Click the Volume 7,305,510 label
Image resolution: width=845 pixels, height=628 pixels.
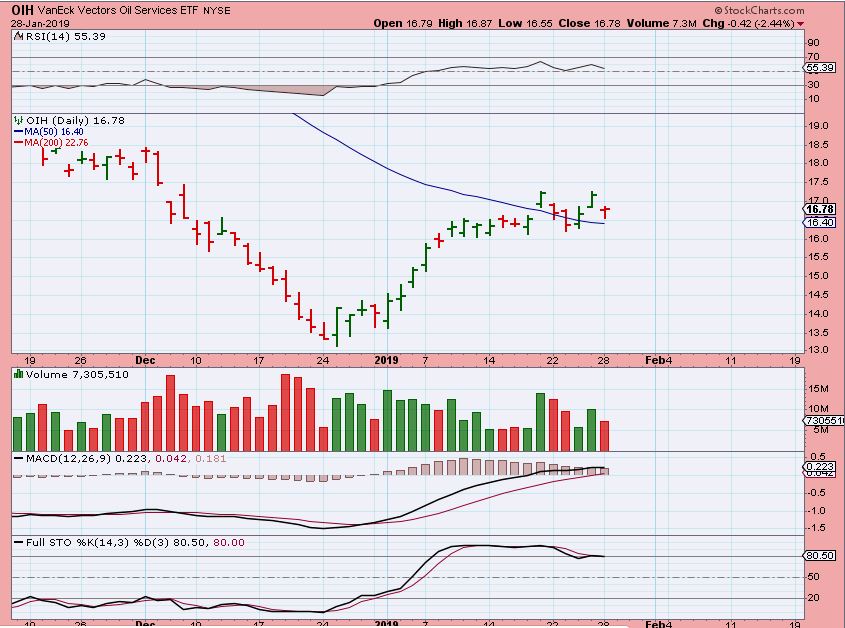click(x=77, y=374)
